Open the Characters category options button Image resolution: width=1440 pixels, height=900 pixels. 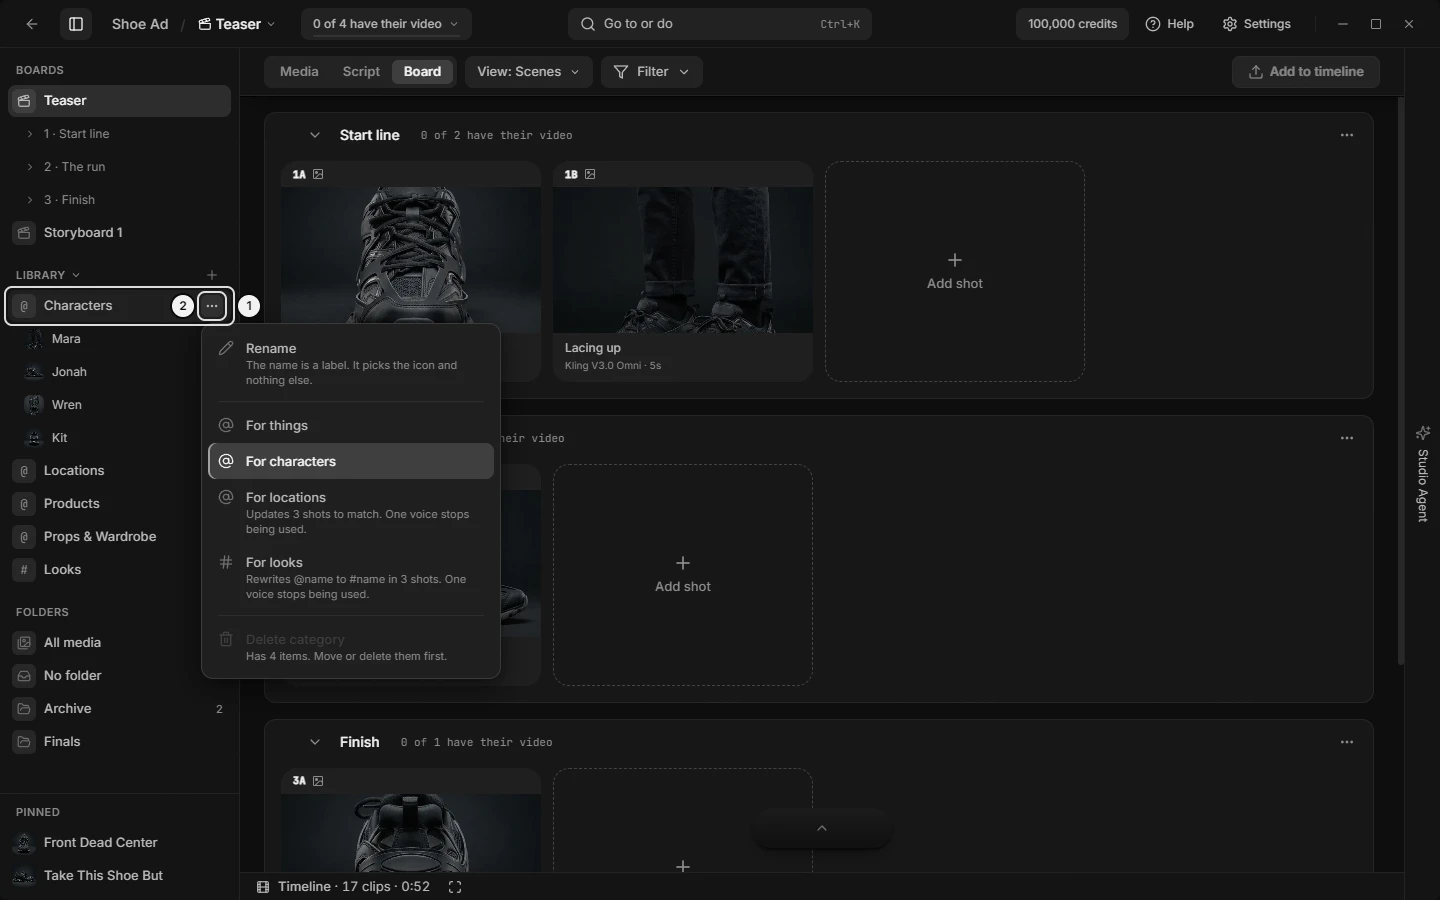tap(212, 306)
